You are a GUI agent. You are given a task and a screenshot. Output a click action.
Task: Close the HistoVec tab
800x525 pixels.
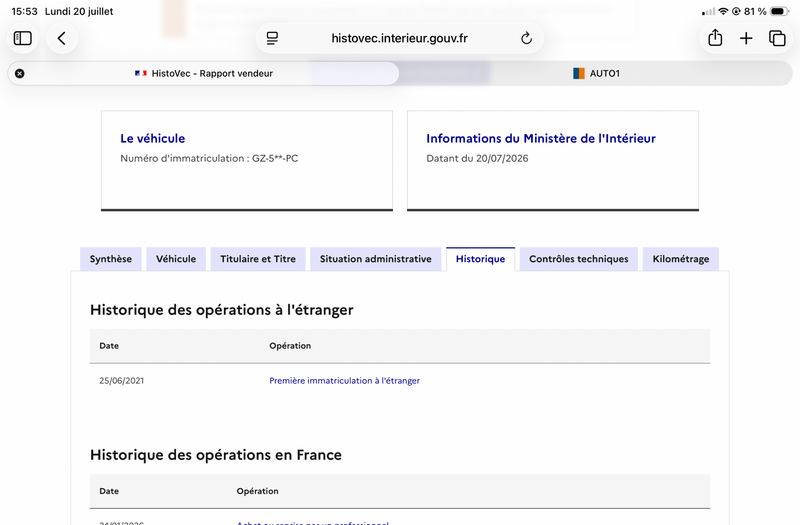[x=19, y=73]
